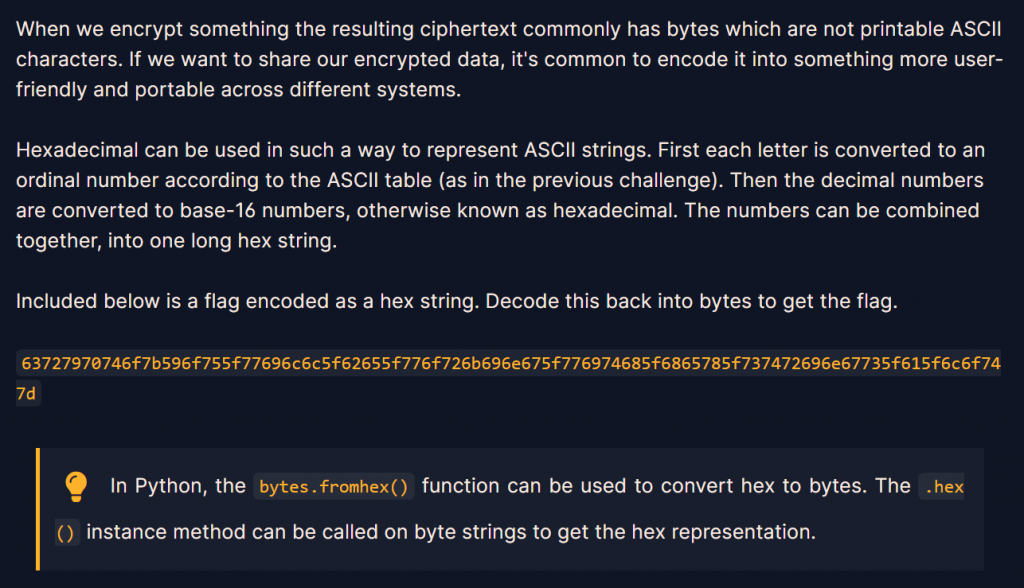Click the trailing "7d" hex characters

coord(27,393)
